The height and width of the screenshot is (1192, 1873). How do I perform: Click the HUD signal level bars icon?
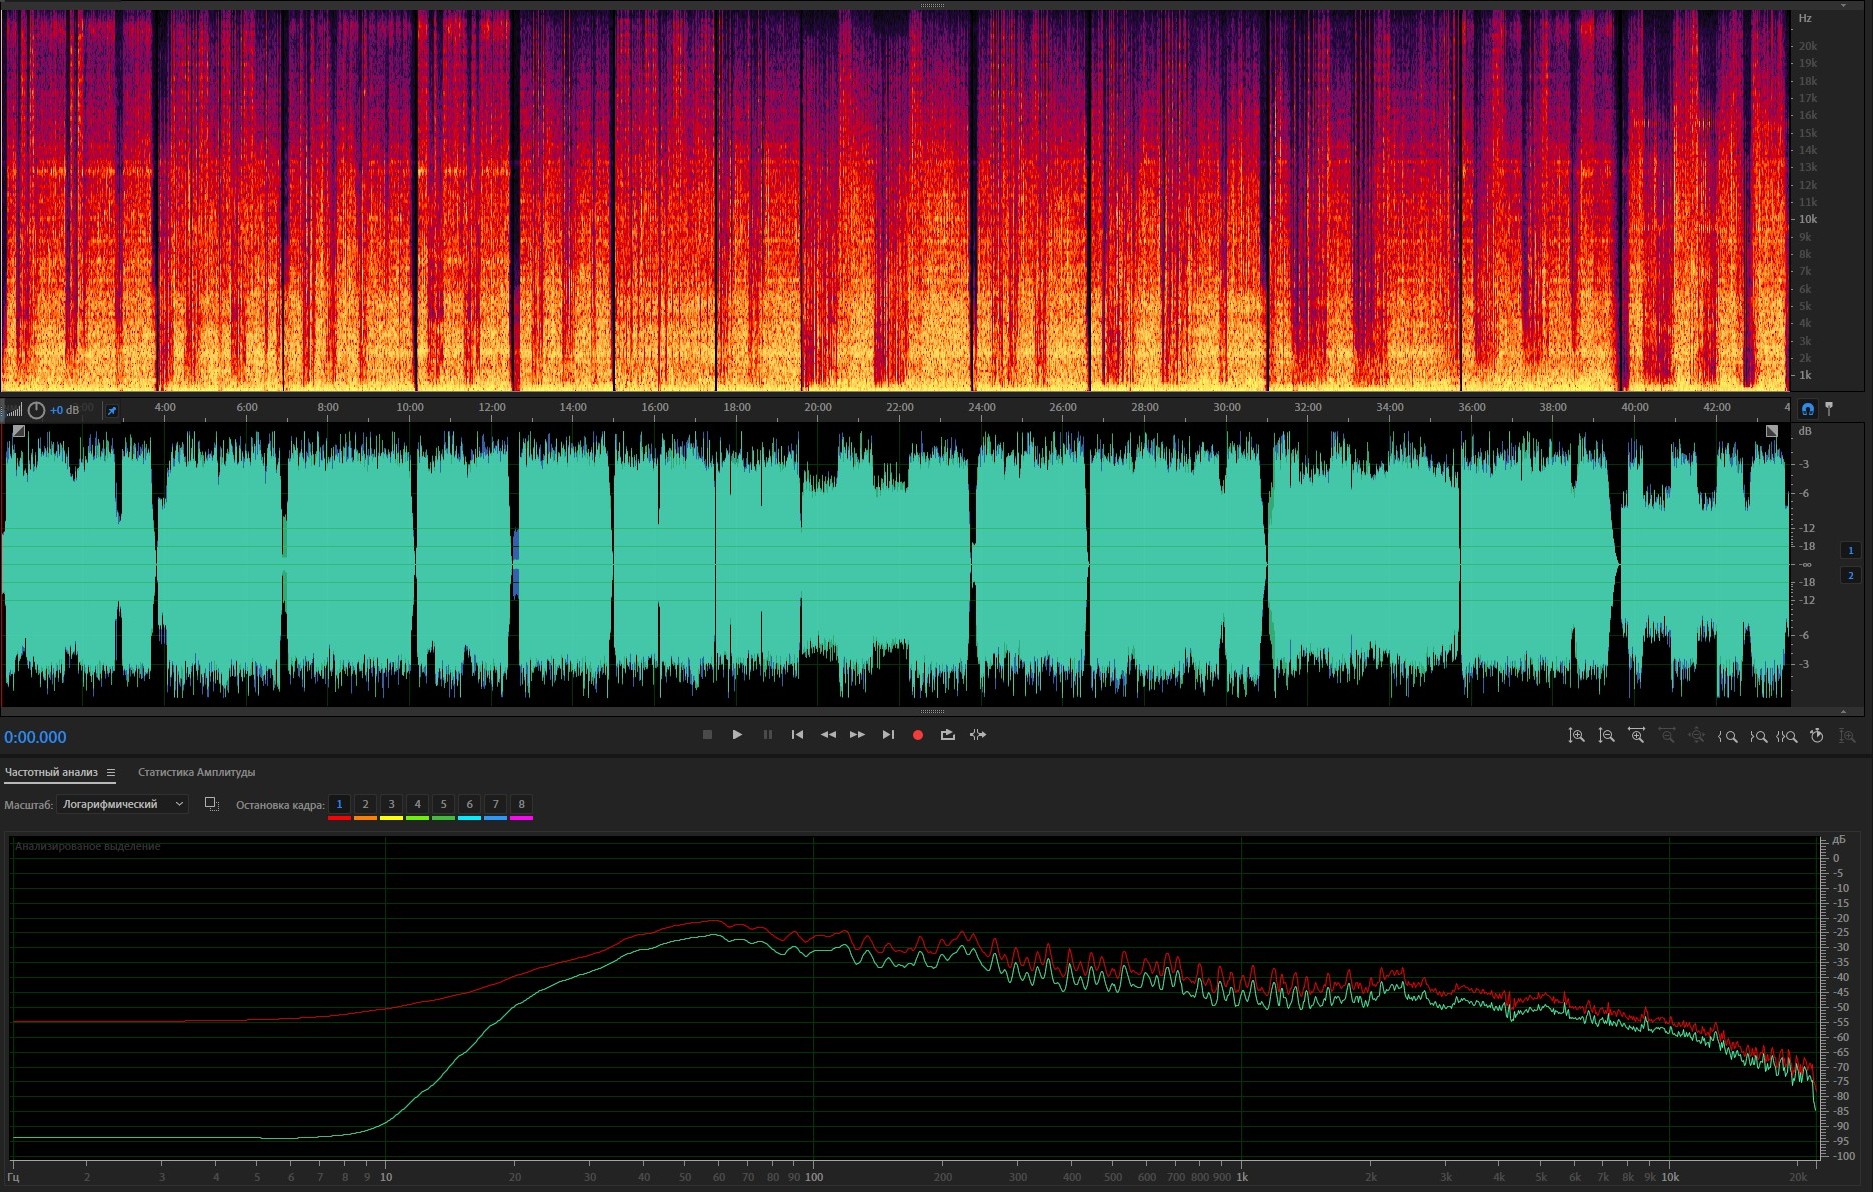click(x=14, y=410)
